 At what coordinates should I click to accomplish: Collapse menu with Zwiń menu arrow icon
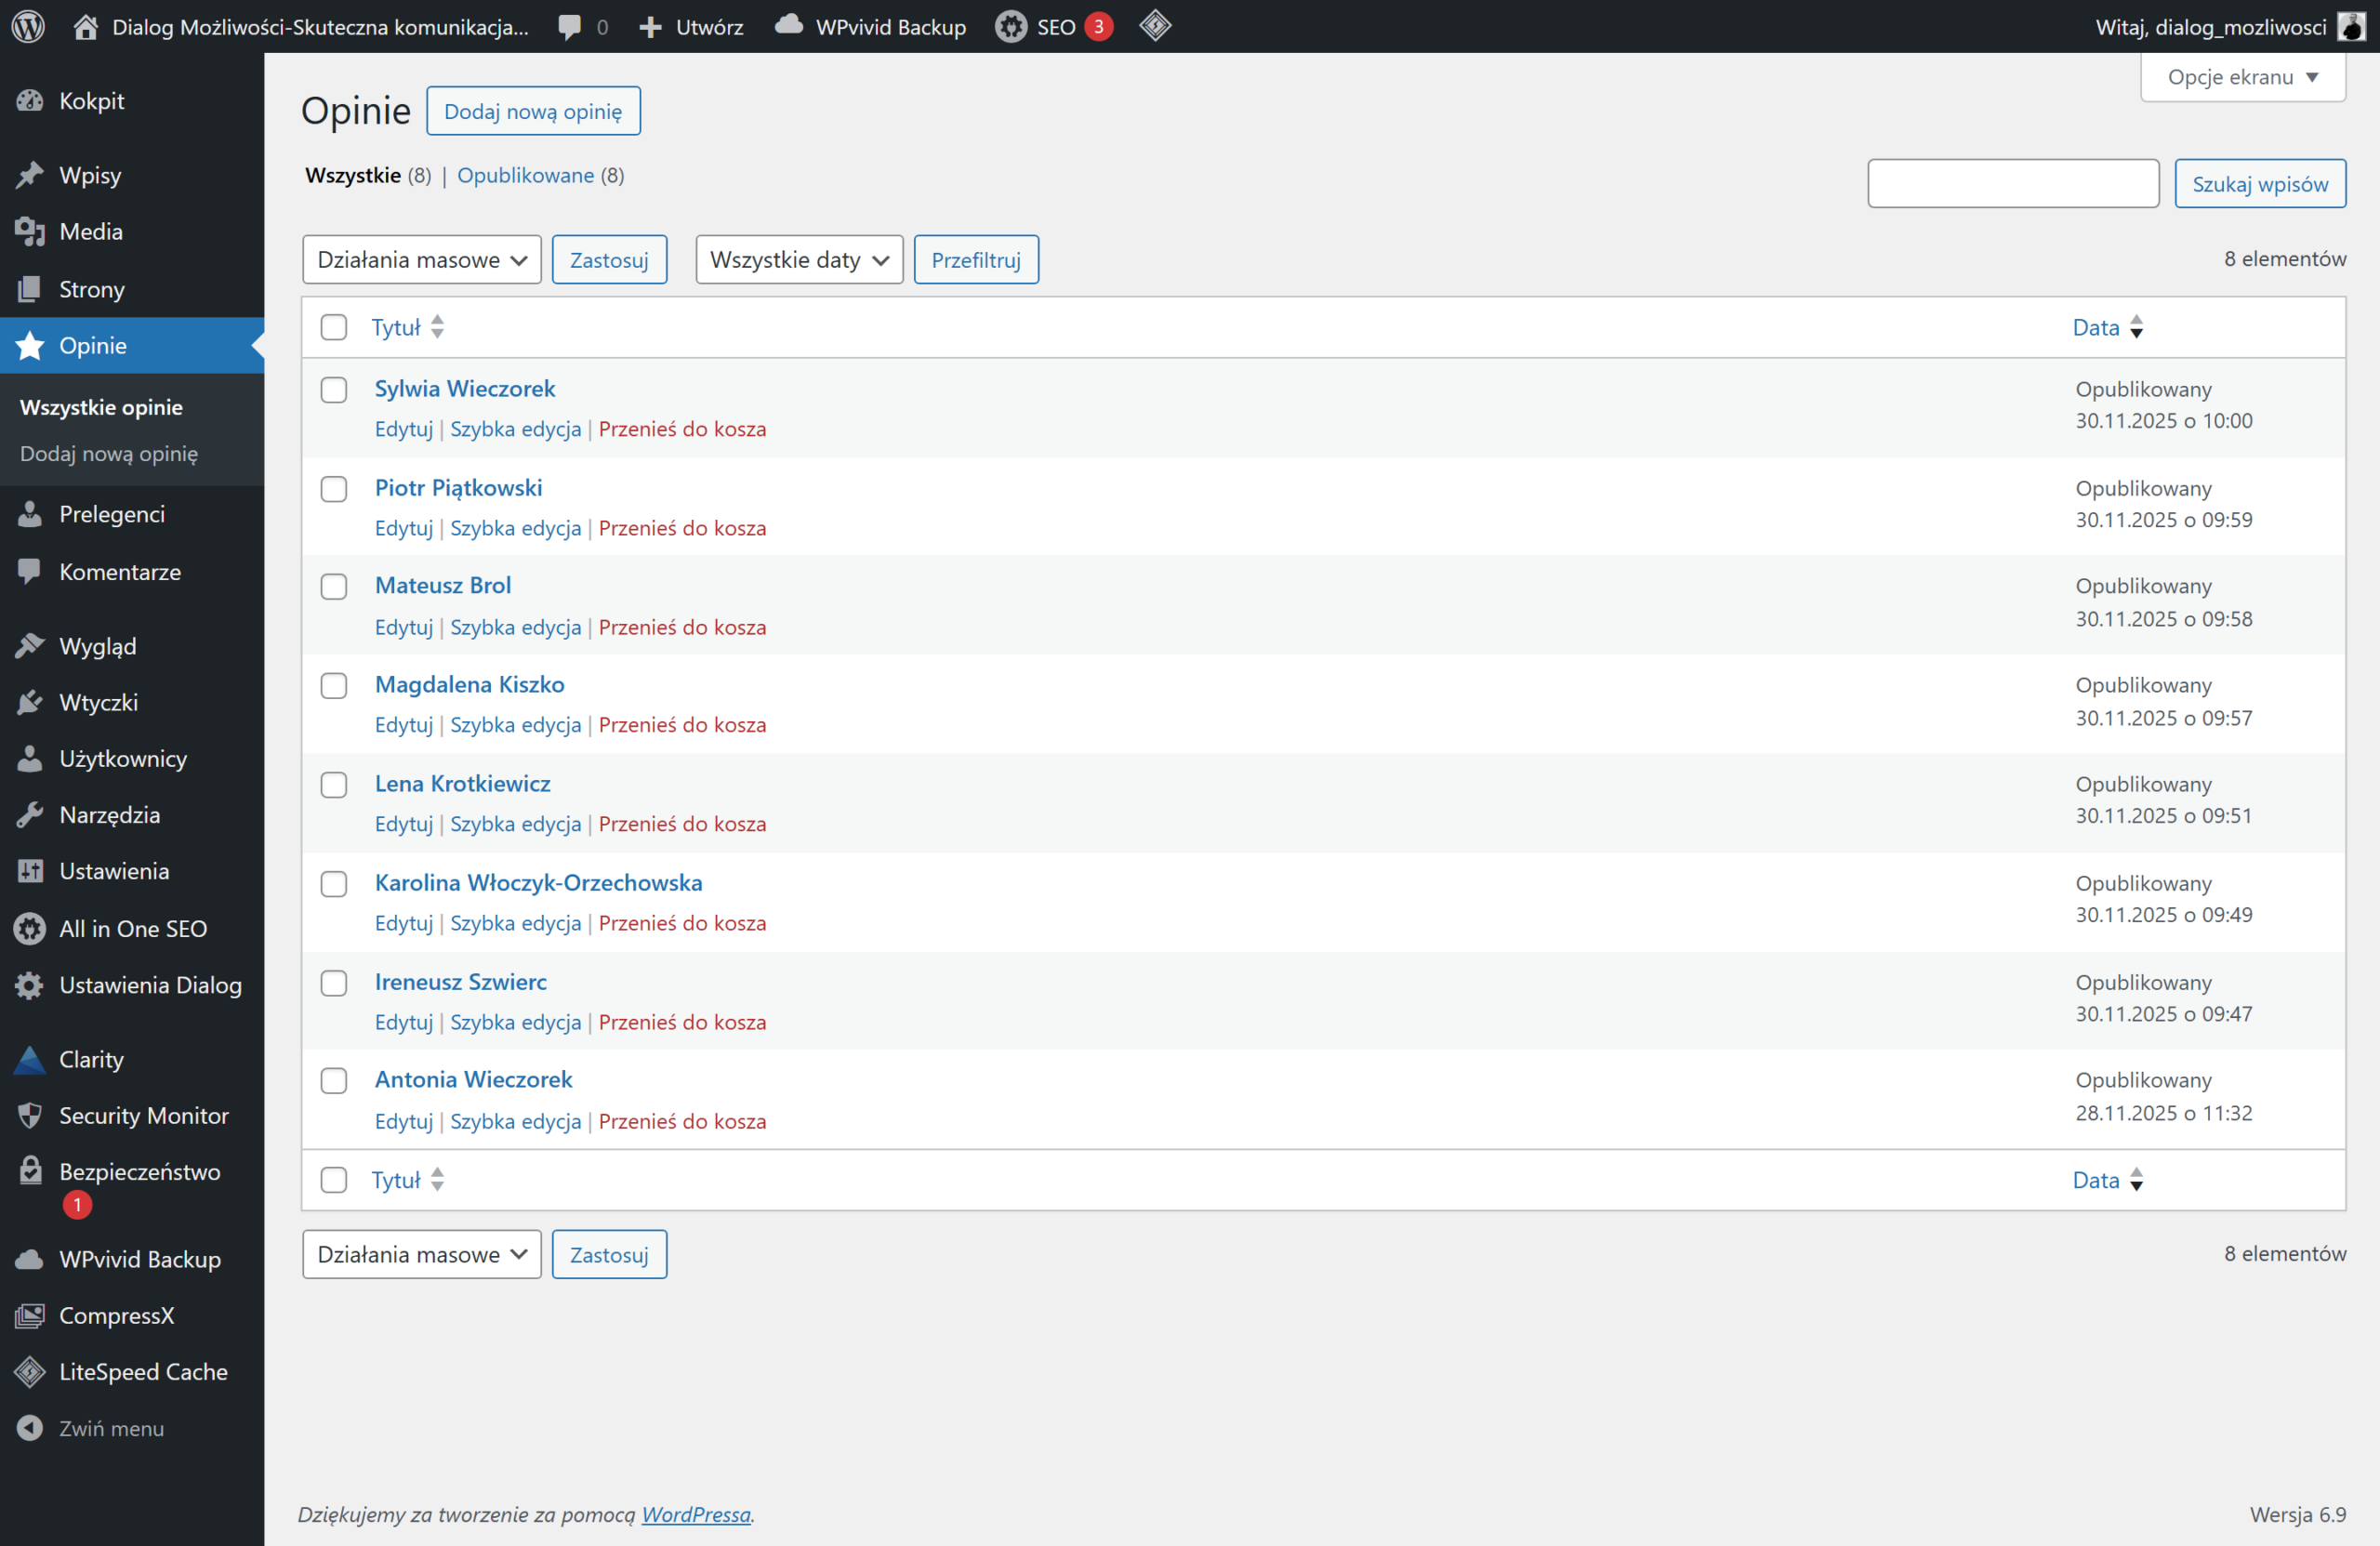tap(30, 1427)
